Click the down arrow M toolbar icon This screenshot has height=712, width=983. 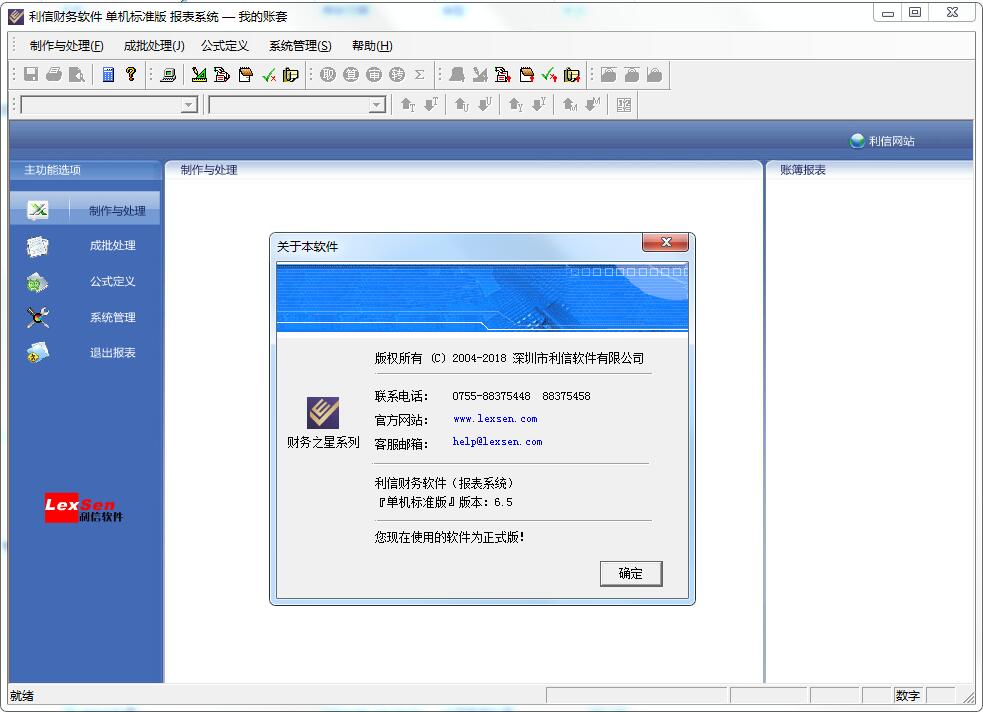pyautogui.click(x=592, y=105)
